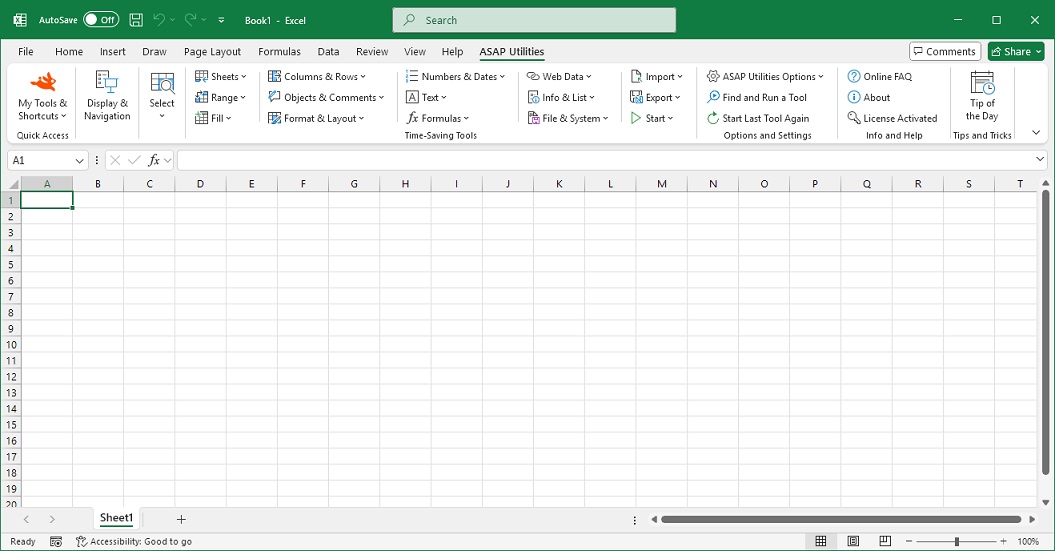
Task: Click the Redo button
Action: click(190, 20)
